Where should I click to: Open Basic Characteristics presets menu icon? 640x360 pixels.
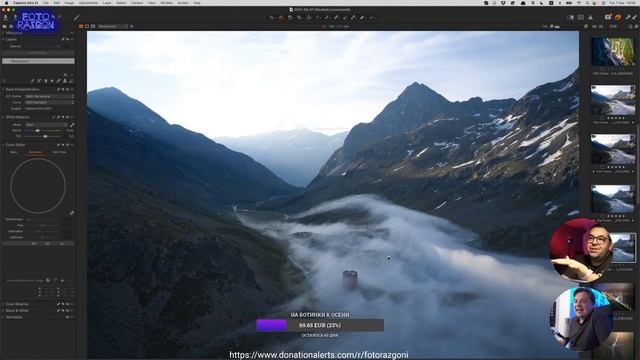(x=68, y=89)
